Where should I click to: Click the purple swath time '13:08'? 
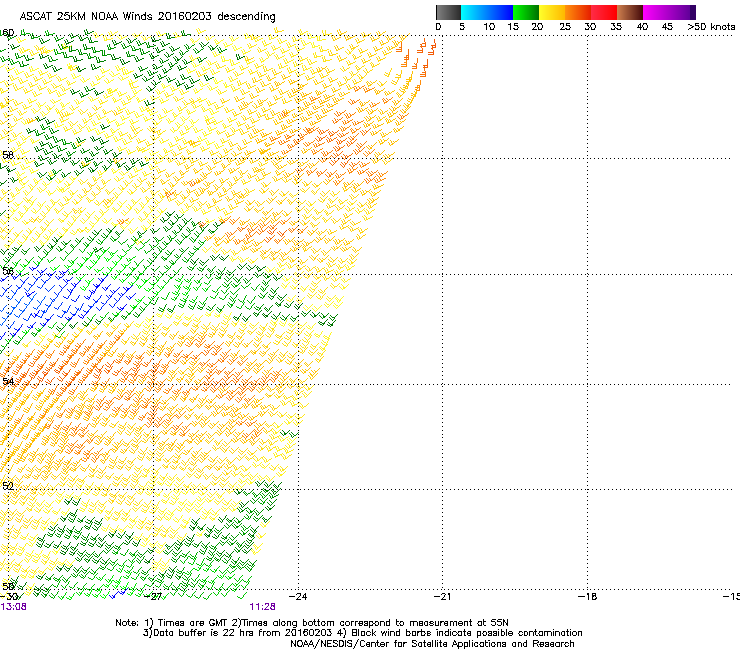[14, 607]
